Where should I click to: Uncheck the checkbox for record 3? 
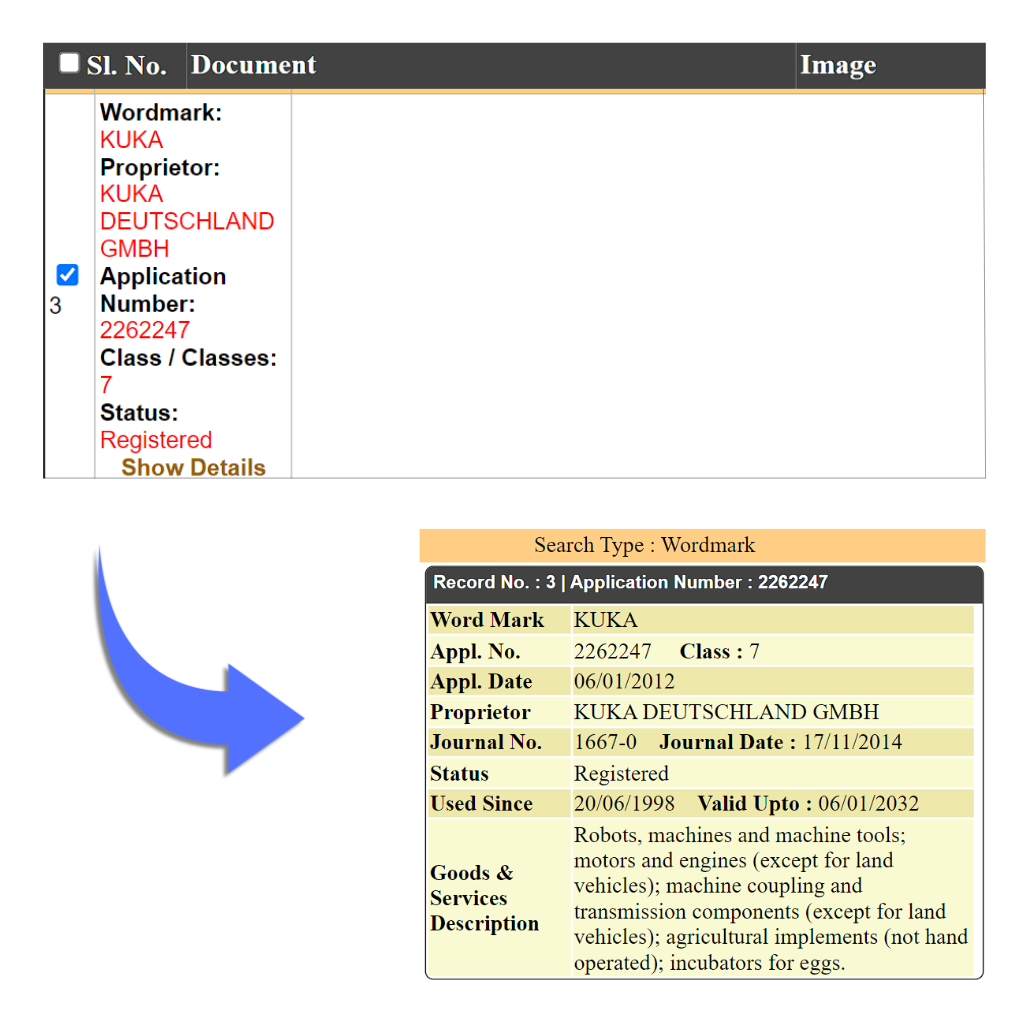(67, 275)
